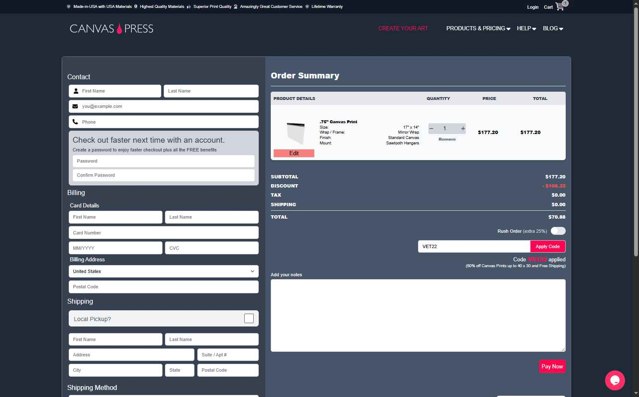The image size is (639, 397).
Task: Click the Password field
Action: (x=163, y=161)
